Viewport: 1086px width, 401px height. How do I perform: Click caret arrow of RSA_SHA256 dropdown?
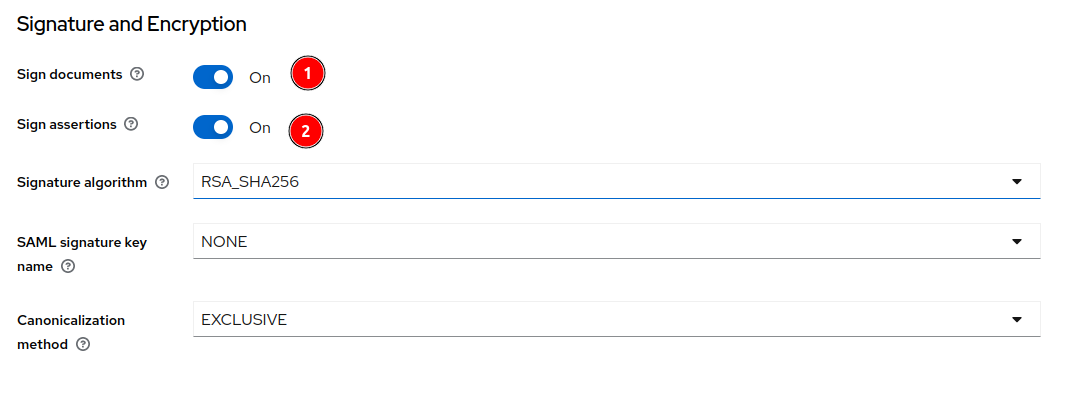(1017, 181)
